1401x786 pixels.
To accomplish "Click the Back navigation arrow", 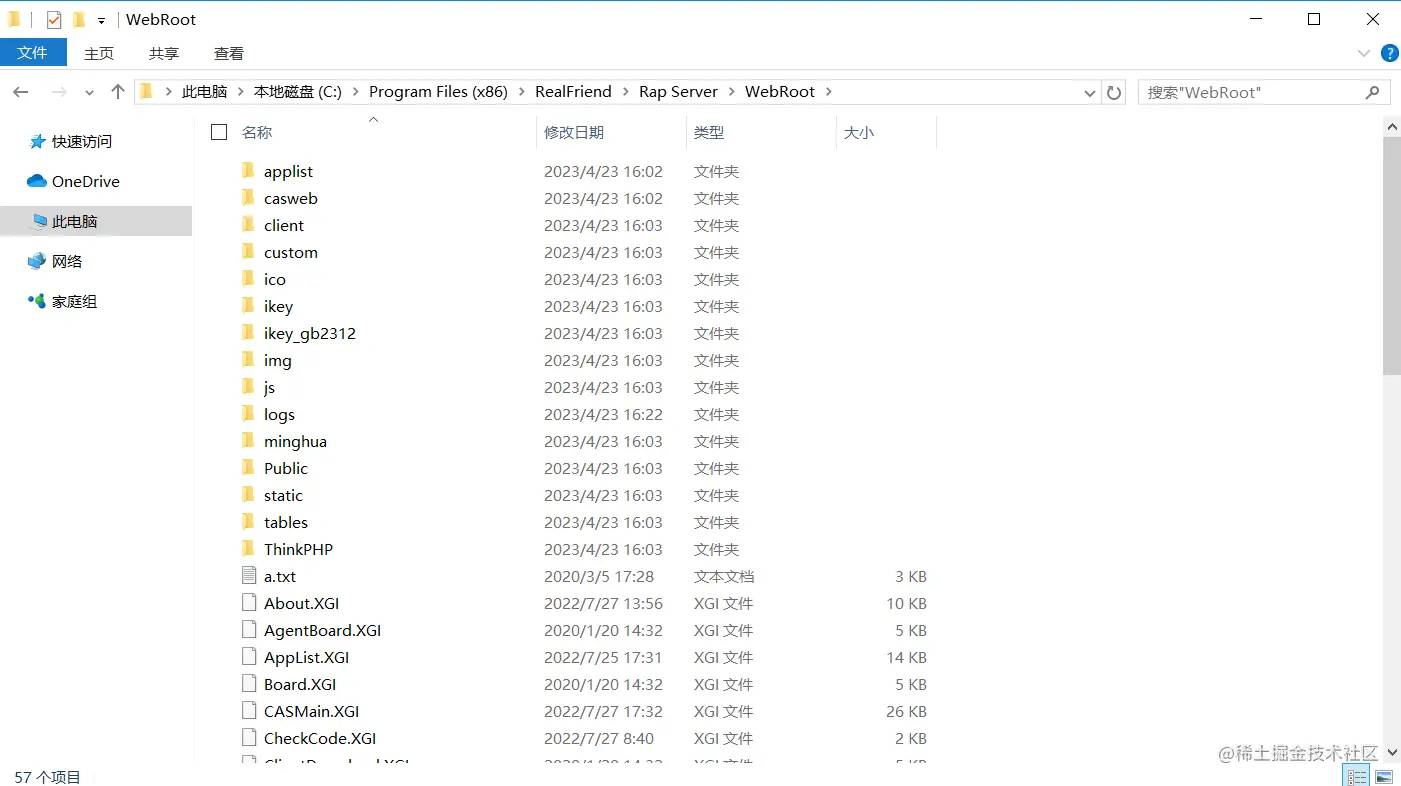I will (21, 92).
